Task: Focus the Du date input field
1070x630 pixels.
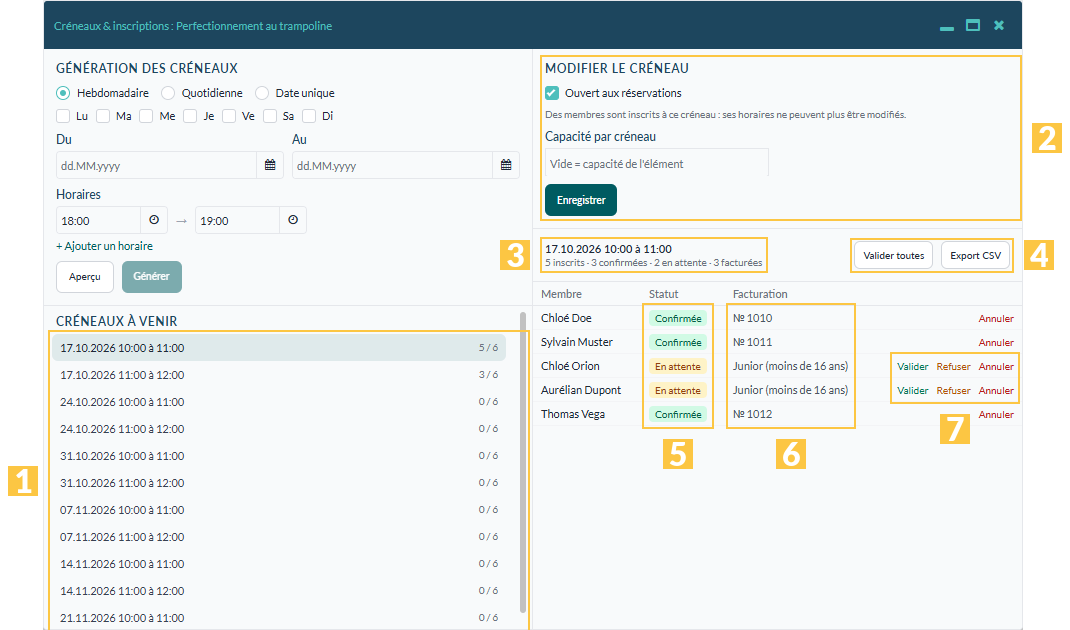Action: click(x=156, y=165)
